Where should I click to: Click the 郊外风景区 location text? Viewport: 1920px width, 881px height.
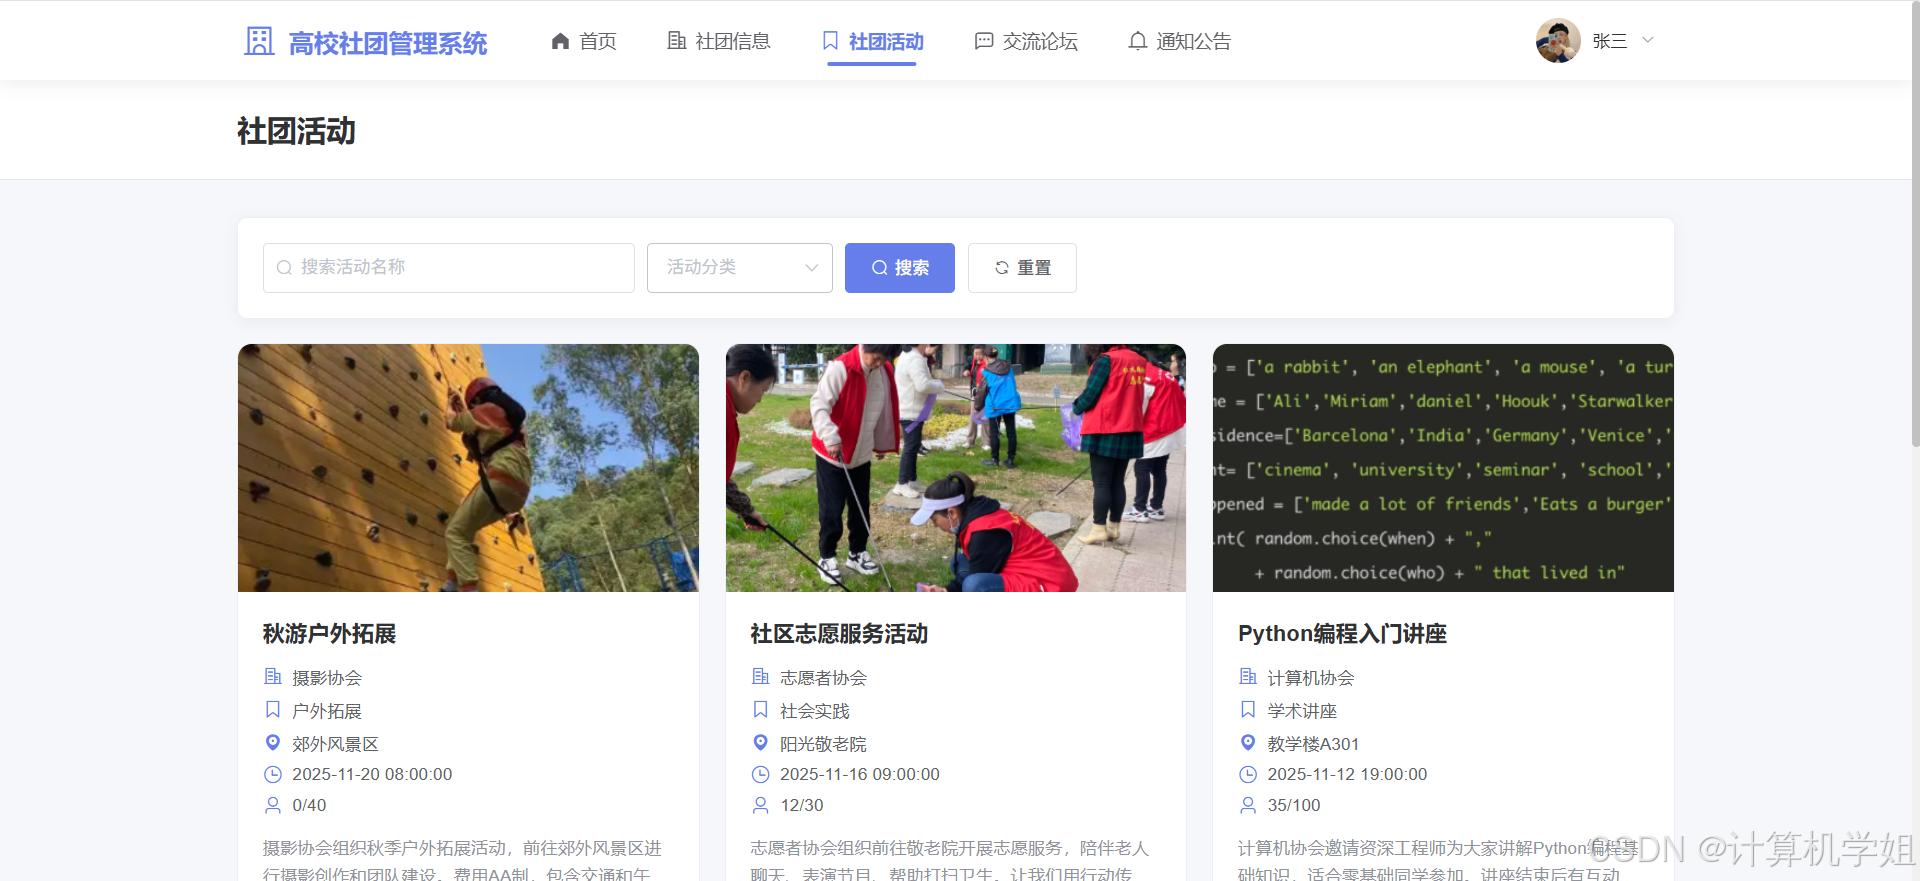[335, 744]
